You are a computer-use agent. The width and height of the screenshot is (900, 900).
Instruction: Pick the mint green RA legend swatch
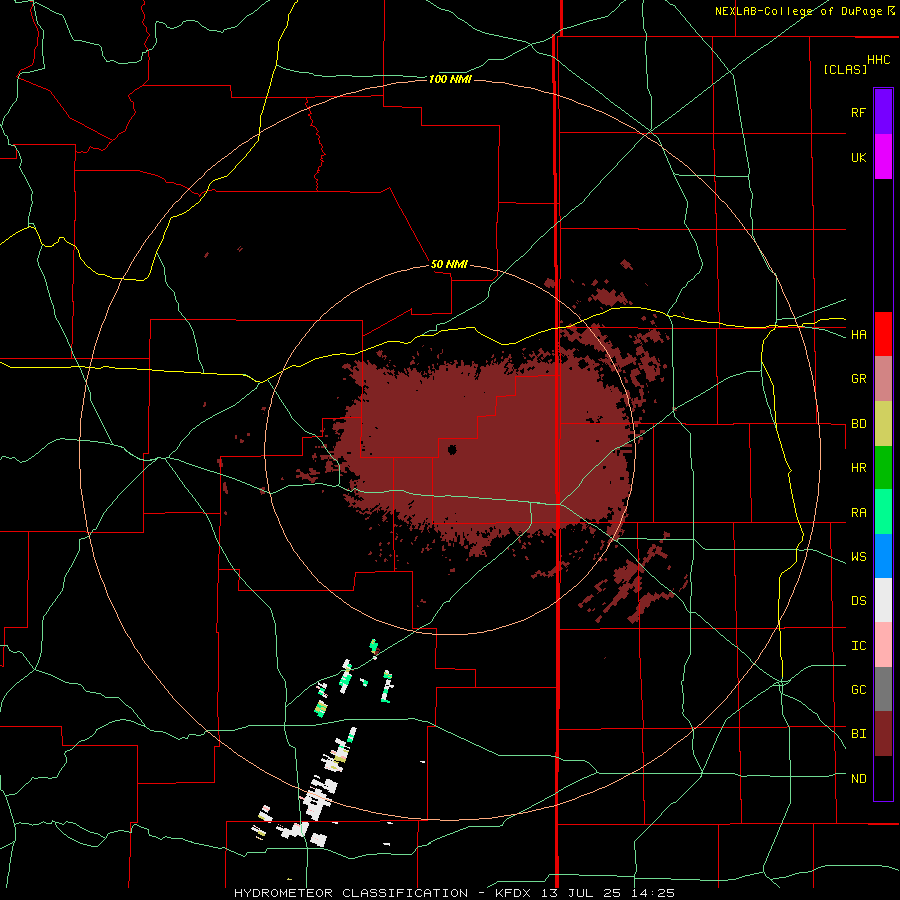click(883, 512)
